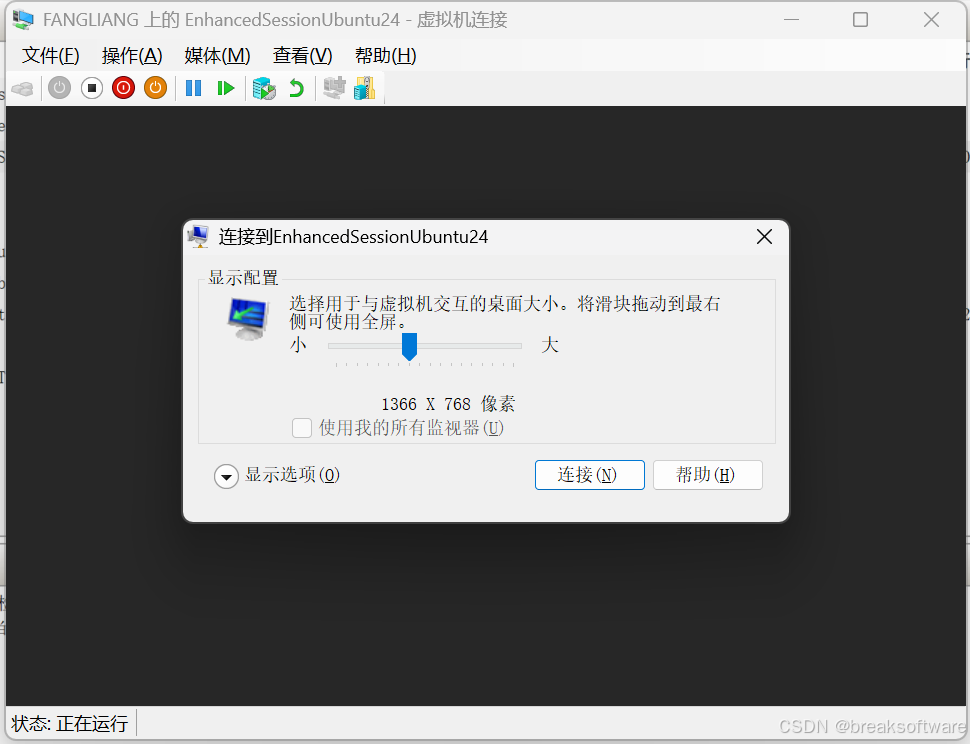Screen dimensions: 970x744
Task: Click the Share resources toolbar icon
Action: click(x=365, y=88)
